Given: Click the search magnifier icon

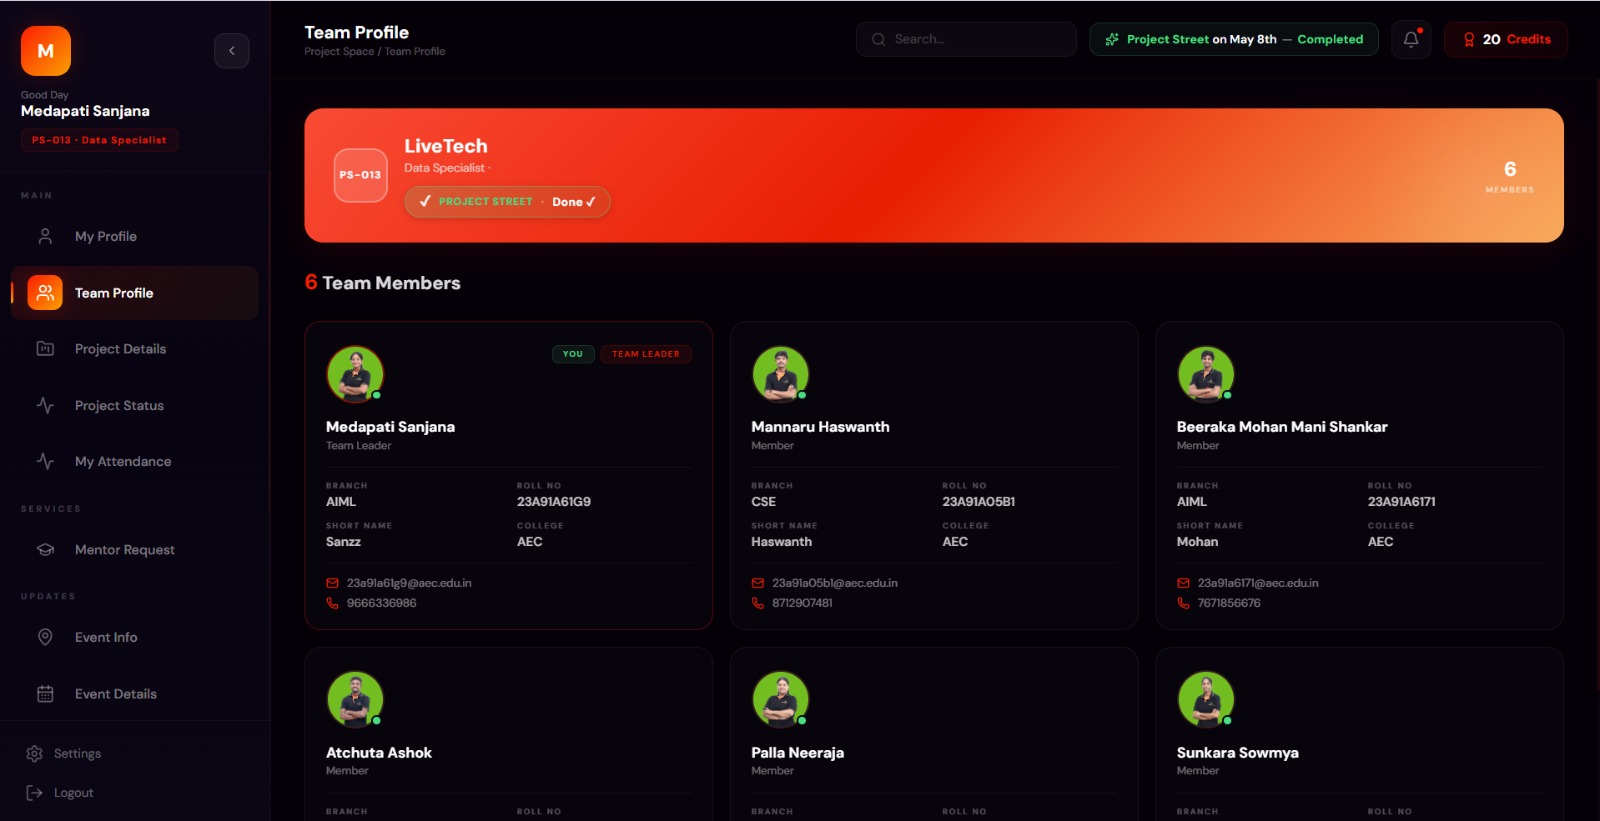Looking at the screenshot, I should pos(878,39).
